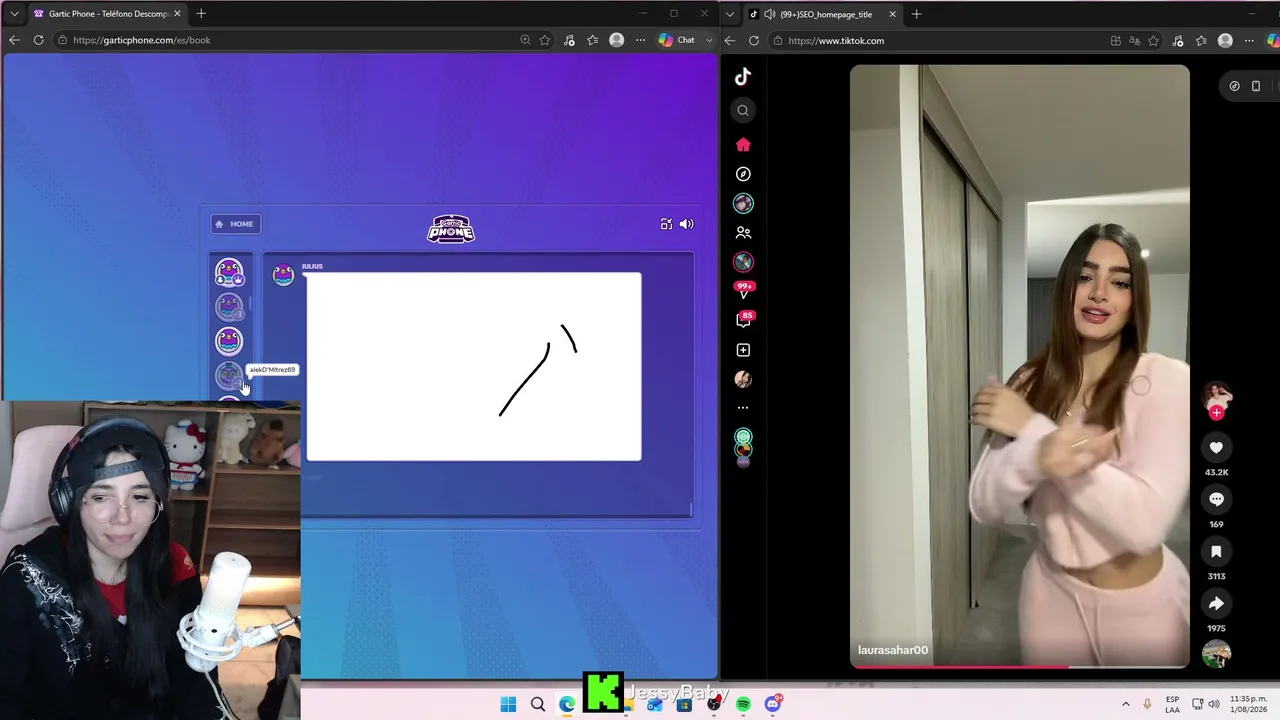Open the TikTok Friends page
Screen dimensions: 1280x720
[x=743, y=232]
